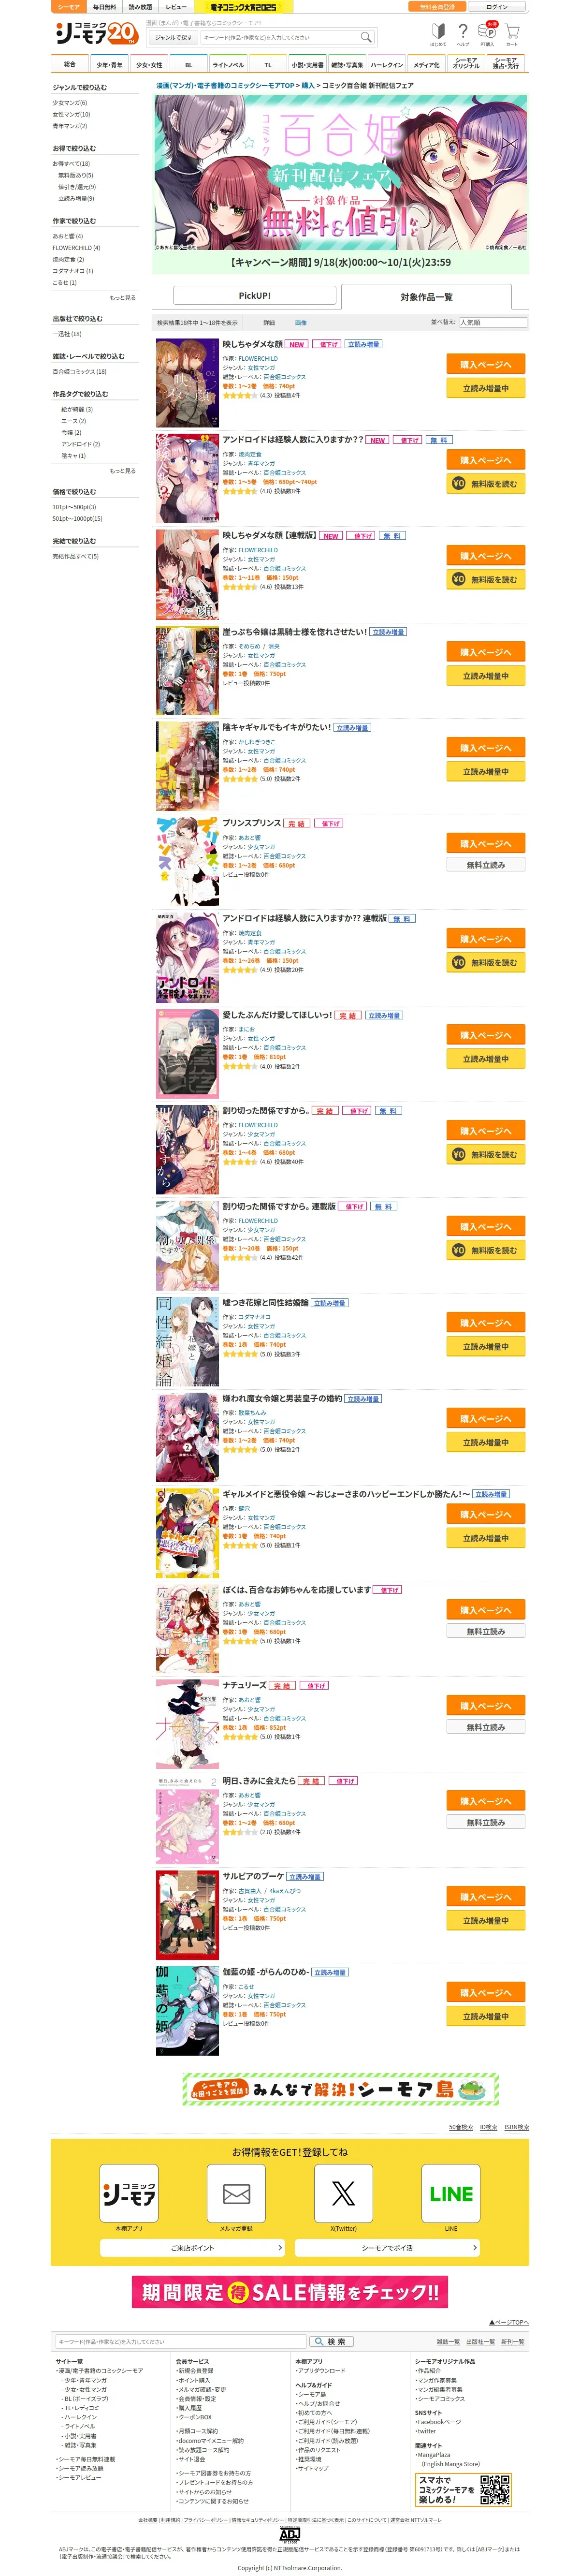Viewport: 580px width, 2576px height.
Task: Click the orange ログイン button
Action: [497, 7]
